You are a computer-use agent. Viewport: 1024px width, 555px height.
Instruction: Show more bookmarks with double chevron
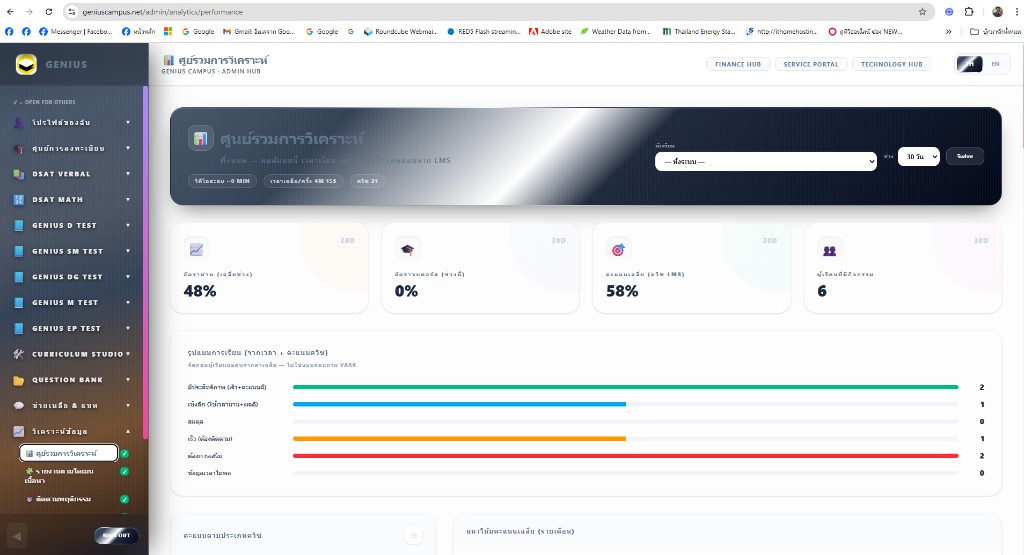pyautogui.click(x=948, y=31)
